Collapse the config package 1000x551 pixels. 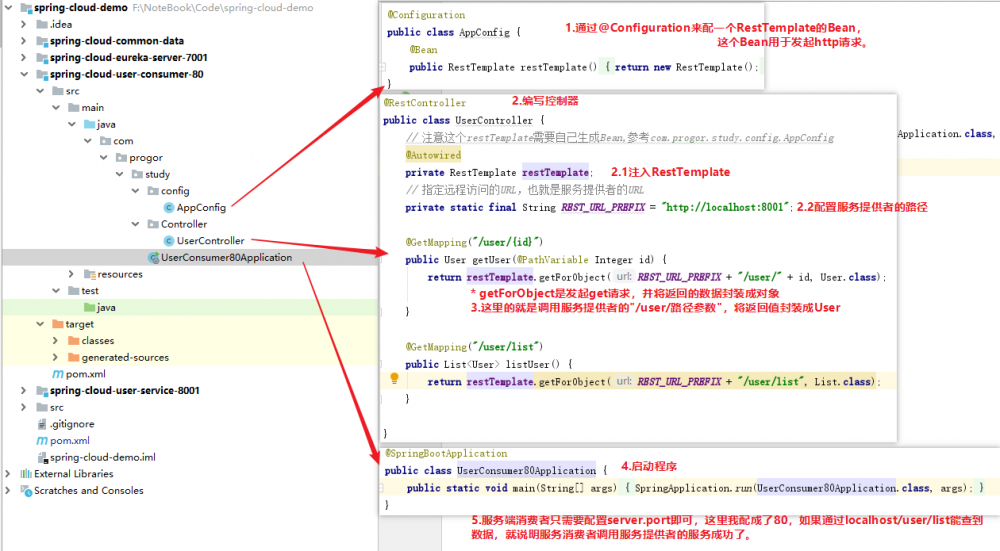point(135,191)
